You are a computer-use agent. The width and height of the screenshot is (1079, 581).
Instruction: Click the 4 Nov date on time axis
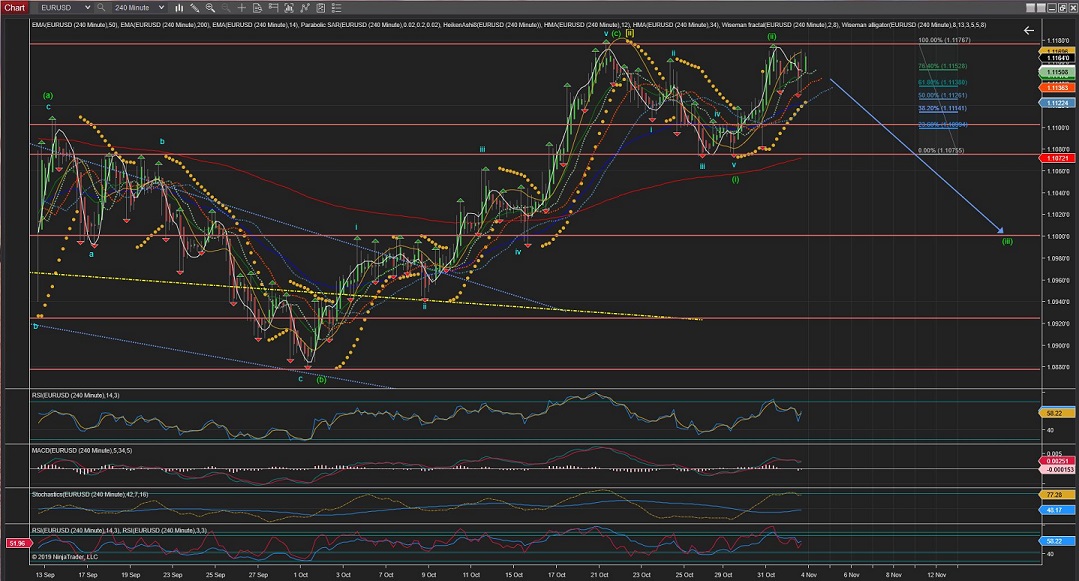click(809, 574)
